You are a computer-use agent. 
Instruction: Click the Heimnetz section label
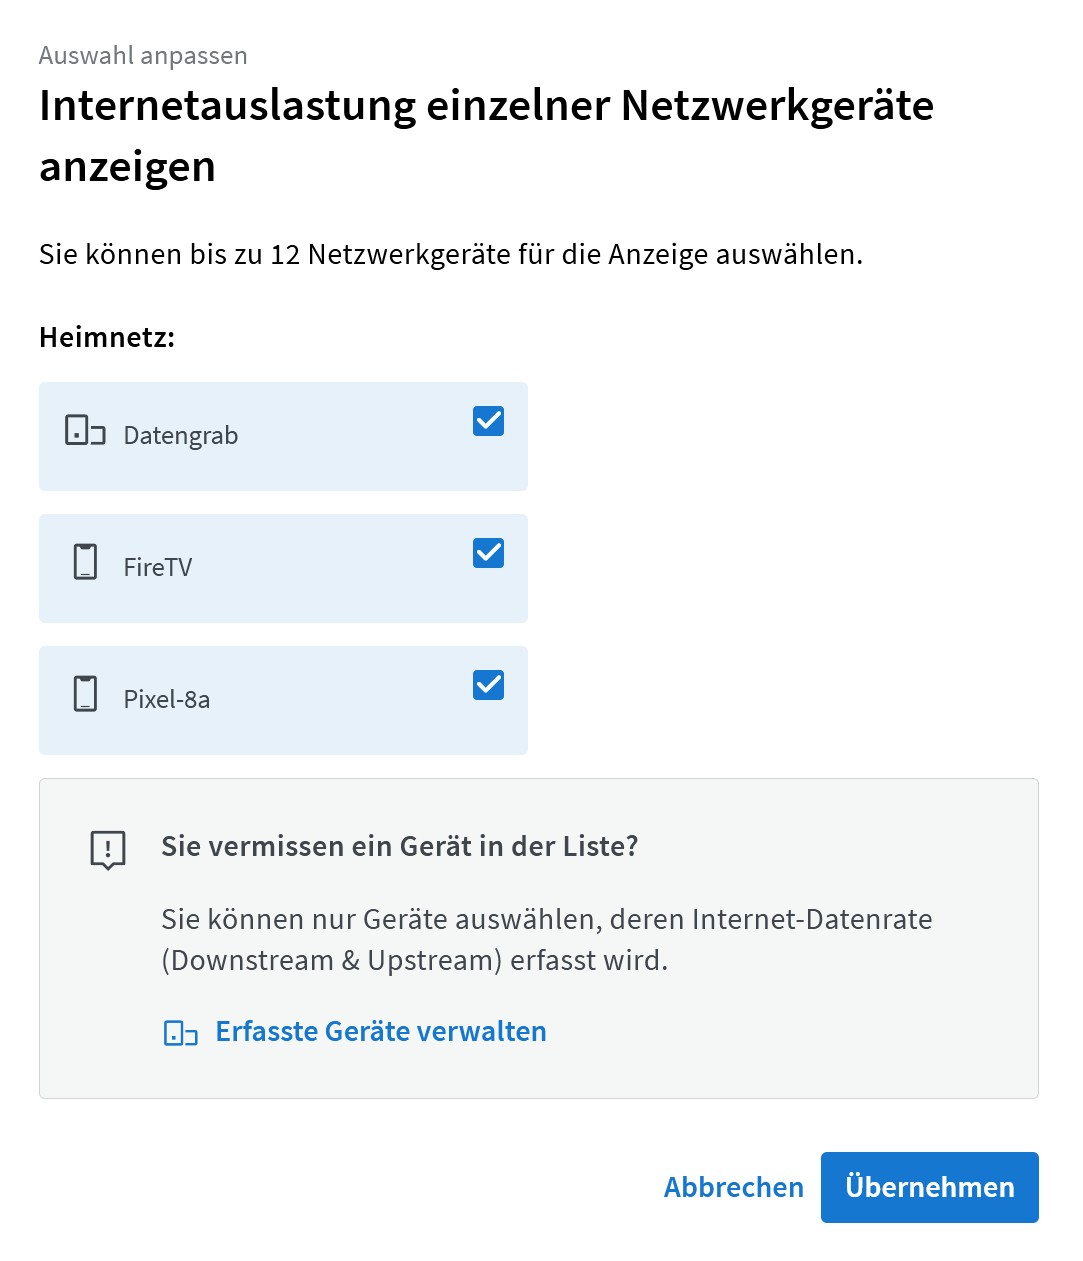tap(107, 338)
